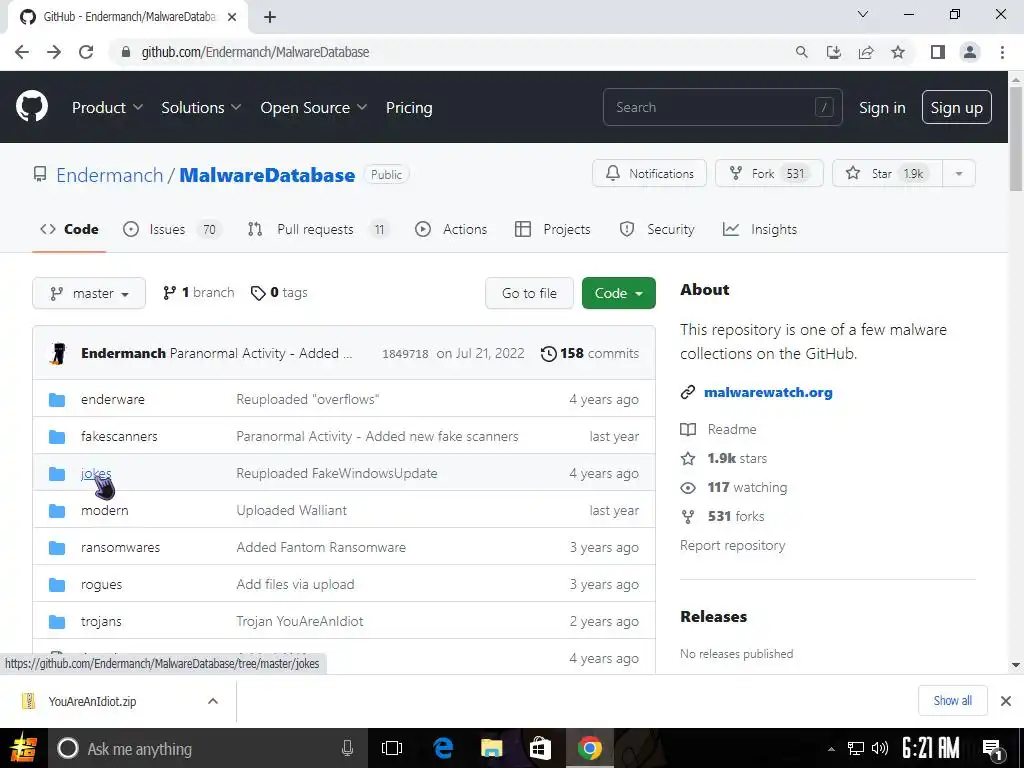Image resolution: width=1024 pixels, height=768 pixels.
Task: Open Issues tab
Action: pos(172,229)
